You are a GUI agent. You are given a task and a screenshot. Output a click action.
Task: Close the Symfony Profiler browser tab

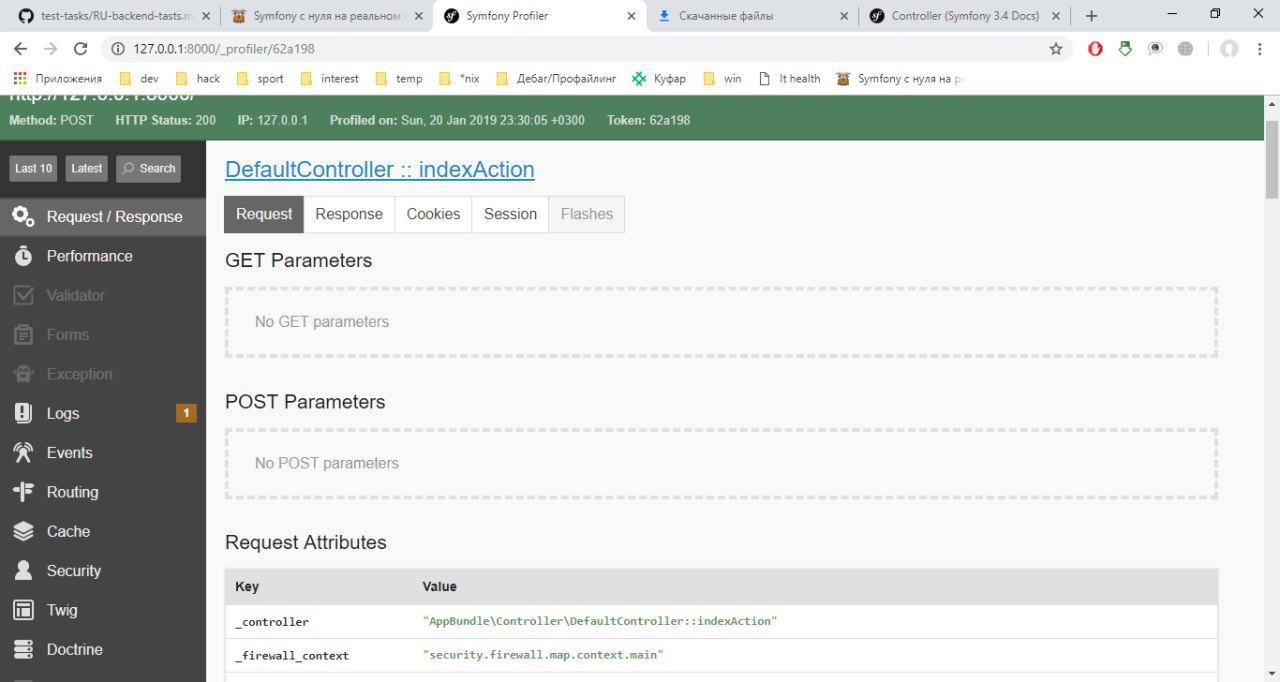pyautogui.click(x=630, y=16)
